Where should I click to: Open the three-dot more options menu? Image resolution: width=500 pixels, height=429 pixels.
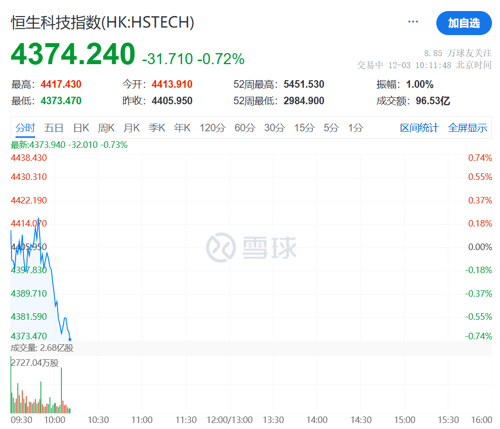413,22
